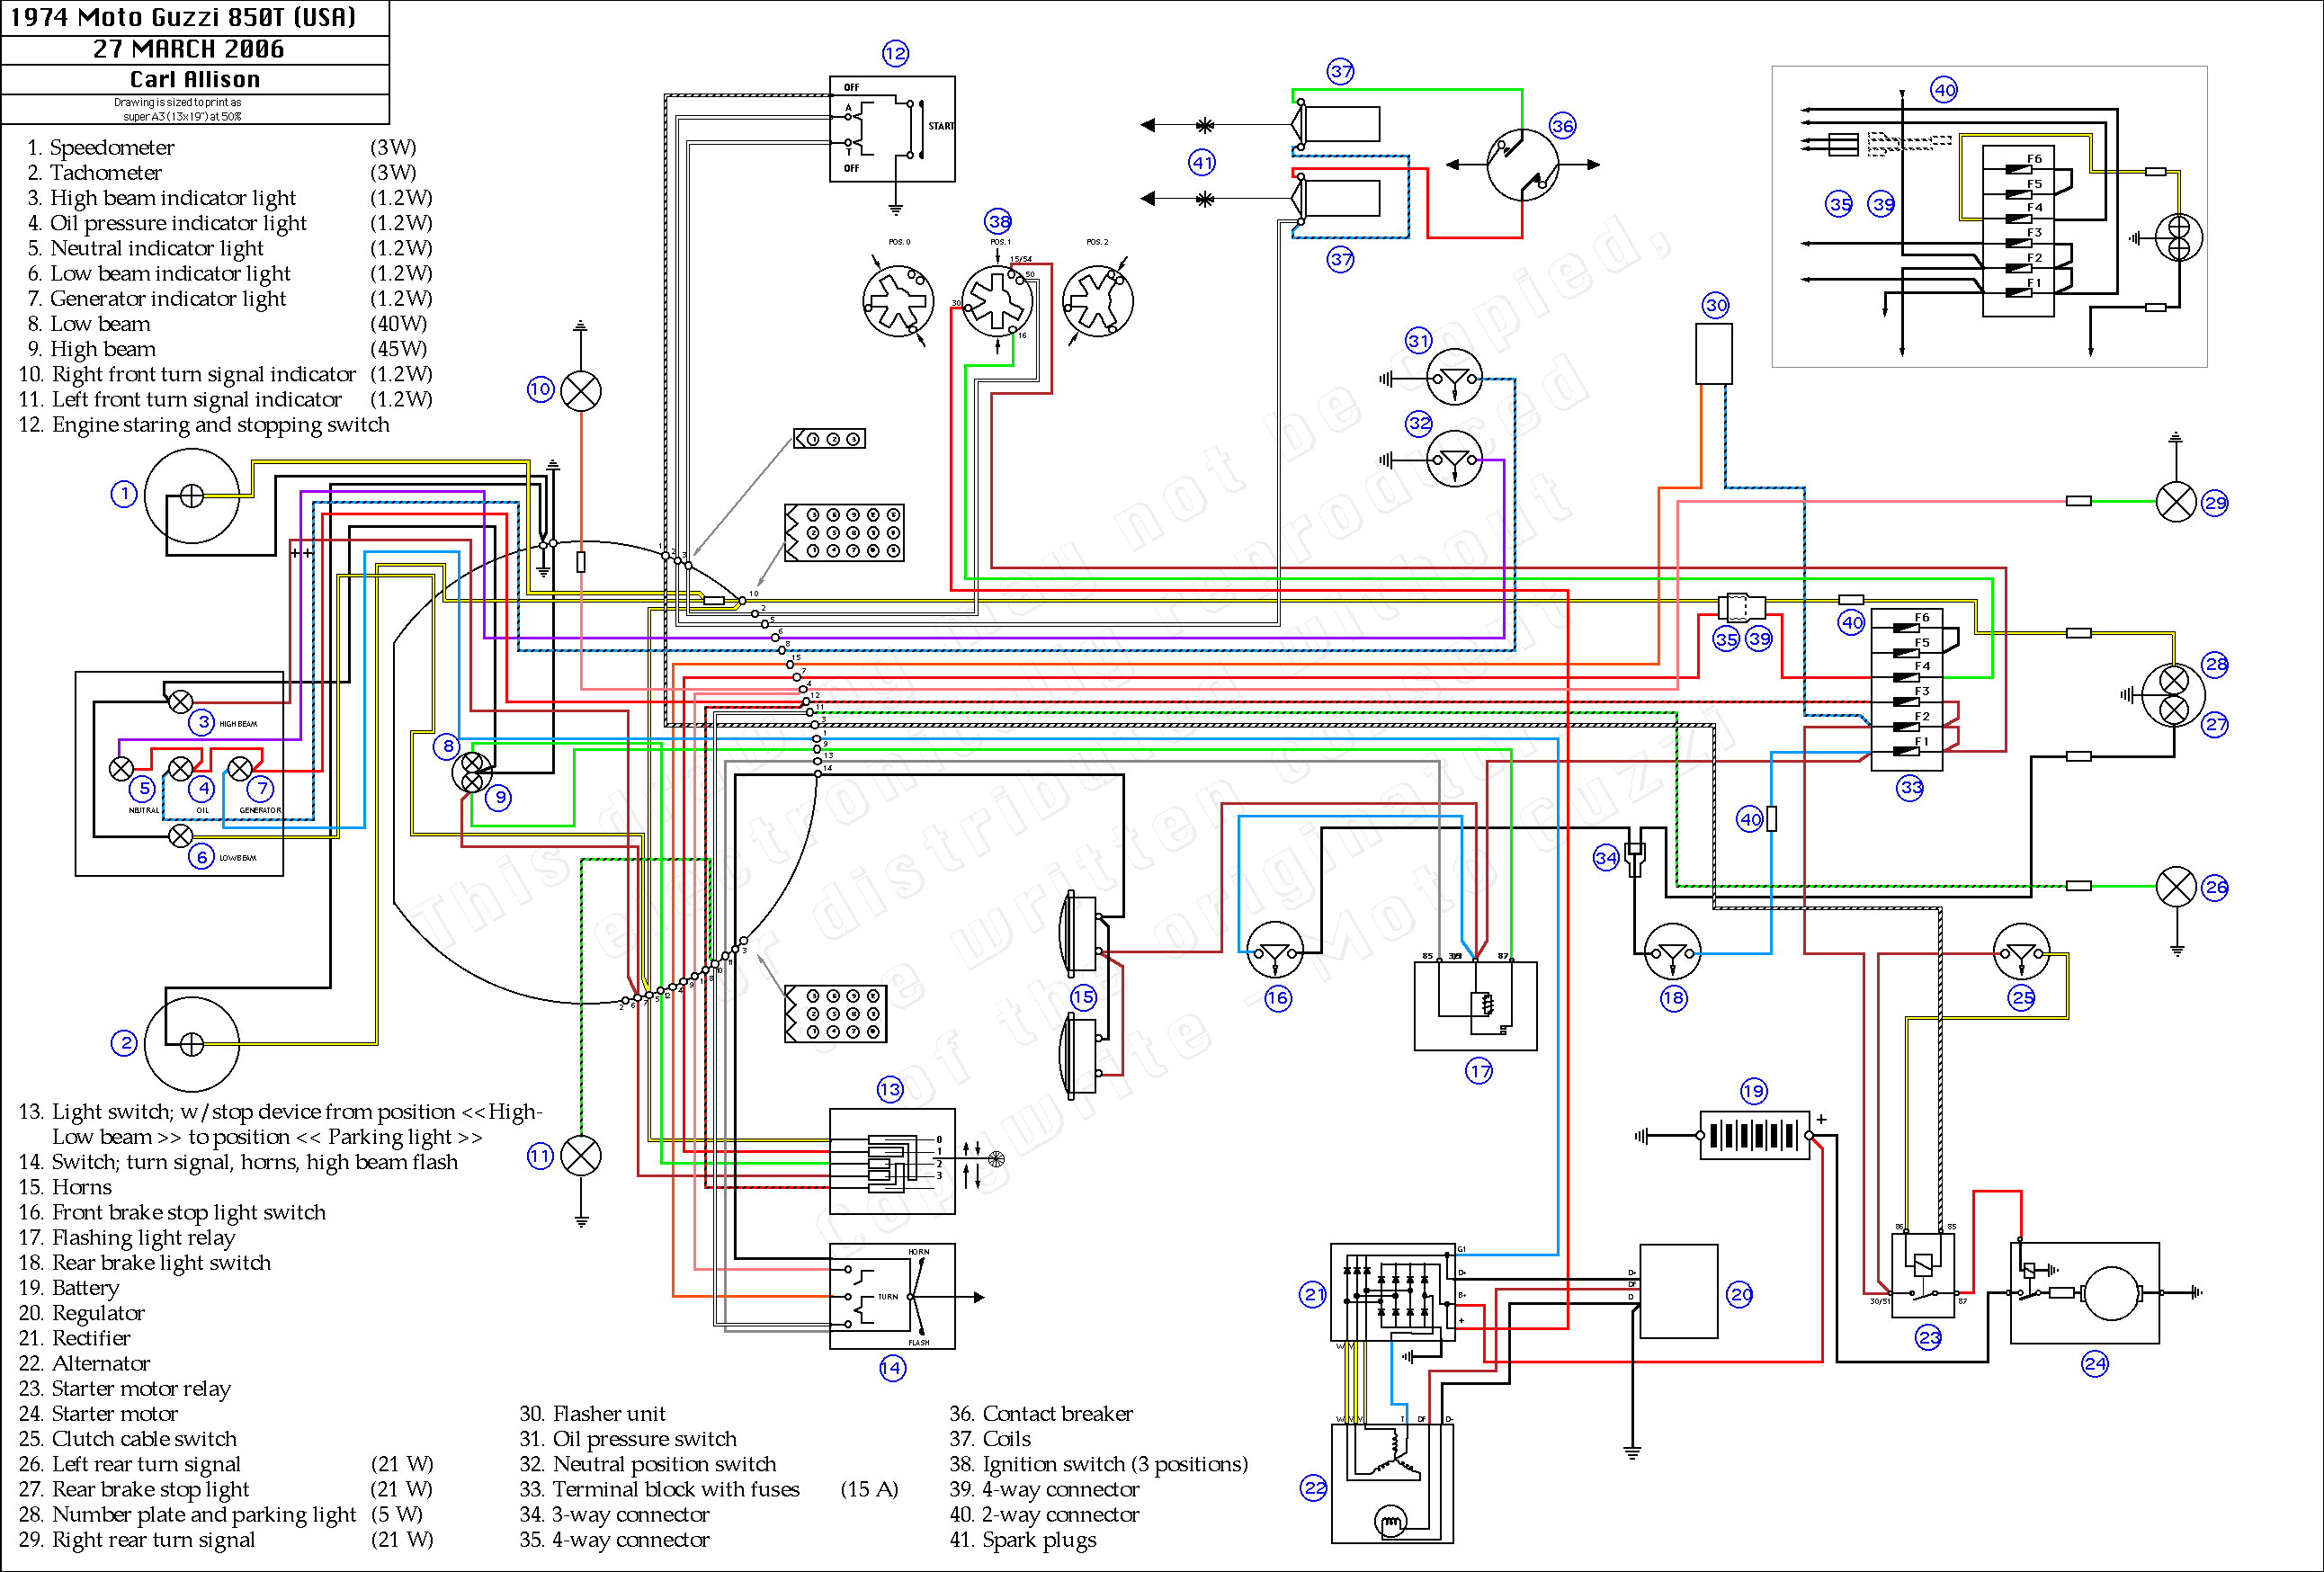This screenshot has width=2324, height=1572.
Task: Select the right front turn signal lamp 10
Action: coord(581,391)
